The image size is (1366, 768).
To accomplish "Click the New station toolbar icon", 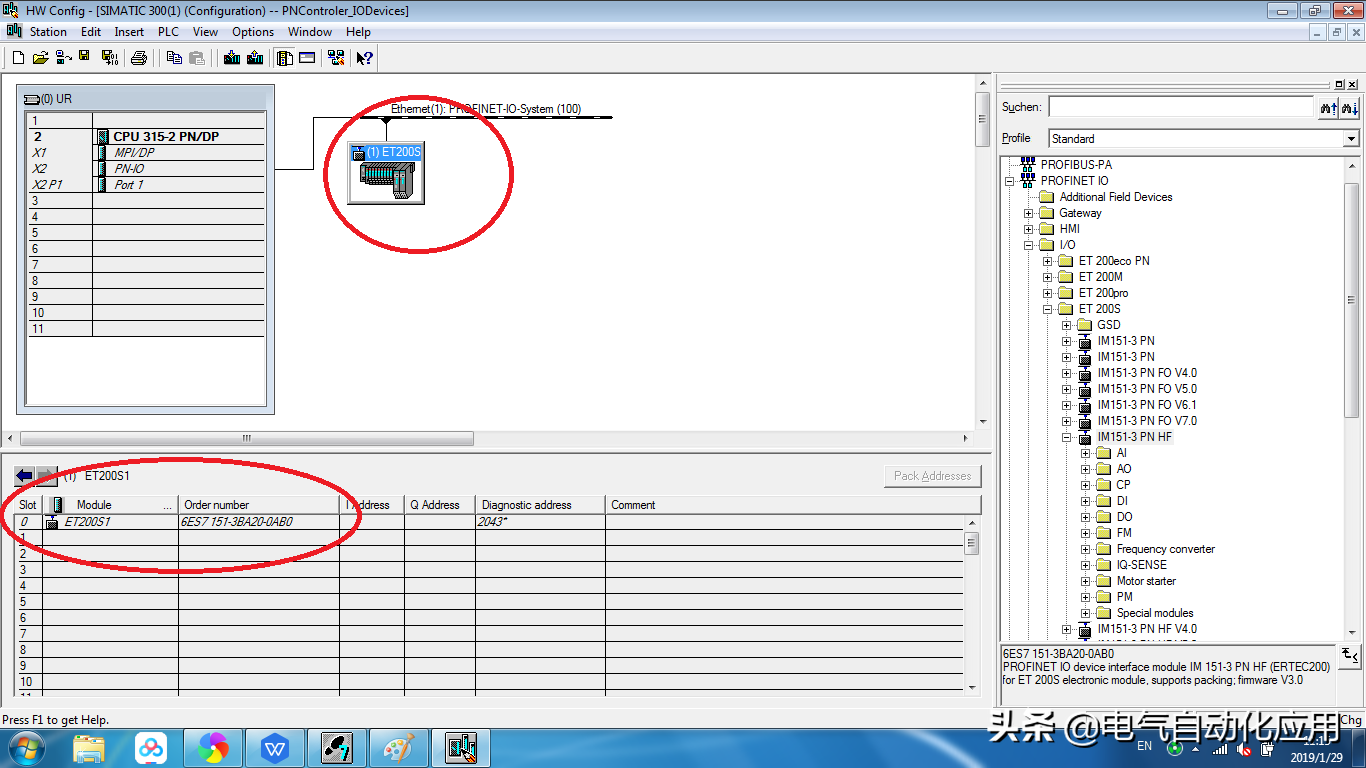I will pos(18,58).
